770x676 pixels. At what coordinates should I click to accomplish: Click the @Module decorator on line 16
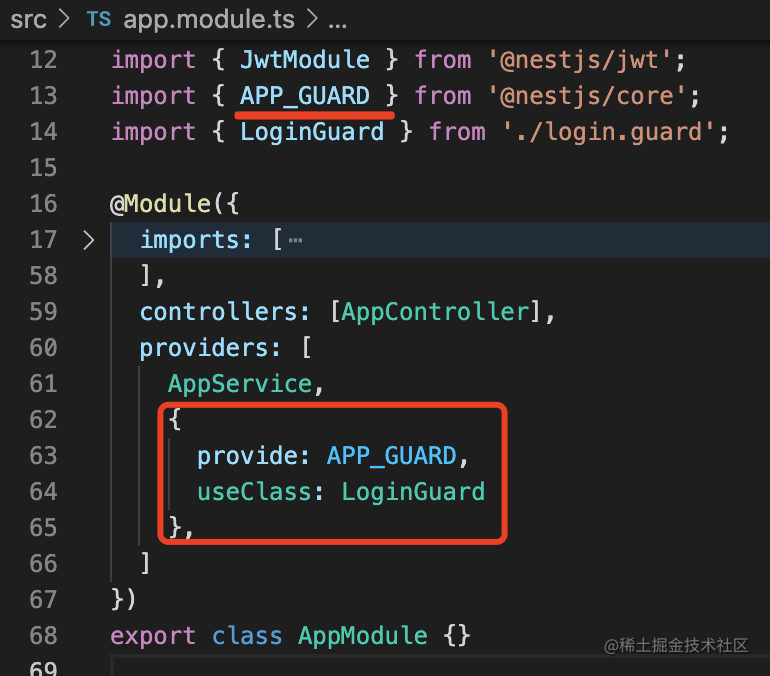pos(161,204)
